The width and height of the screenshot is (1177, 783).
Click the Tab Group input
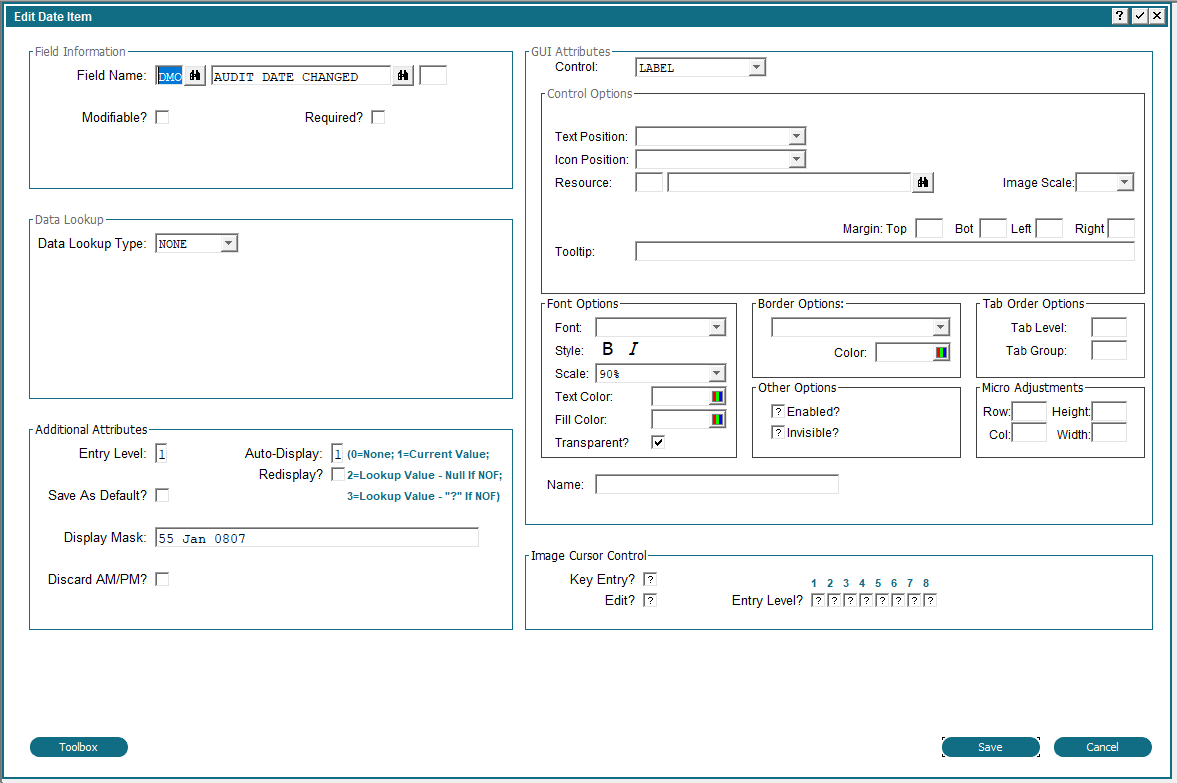[x=1109, y=351]
